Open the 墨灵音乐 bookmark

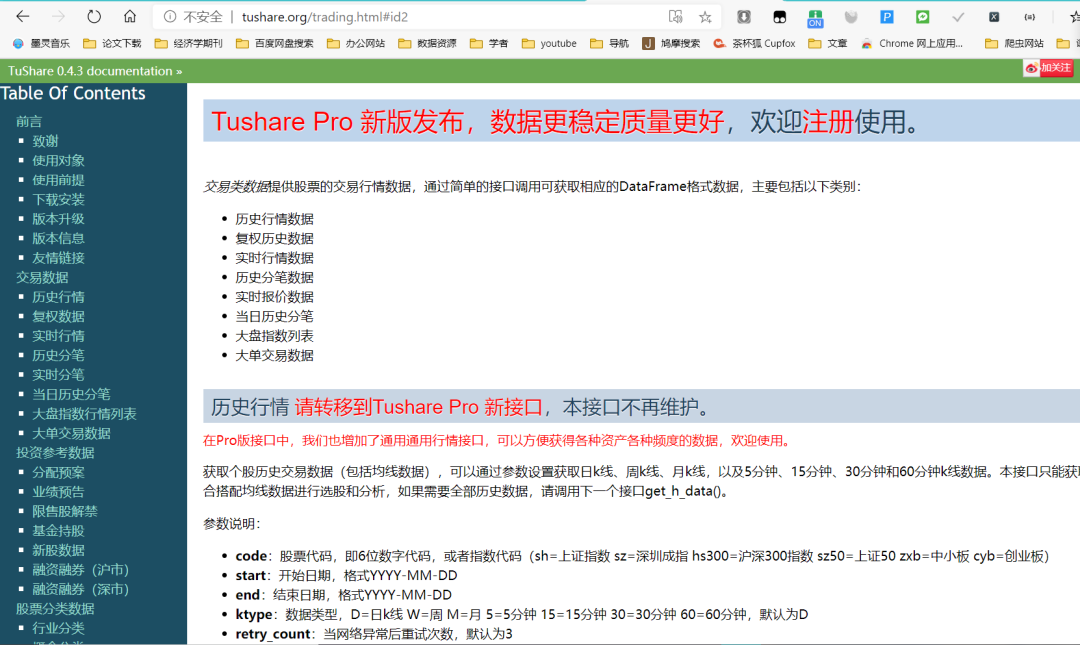click(42, 43)
